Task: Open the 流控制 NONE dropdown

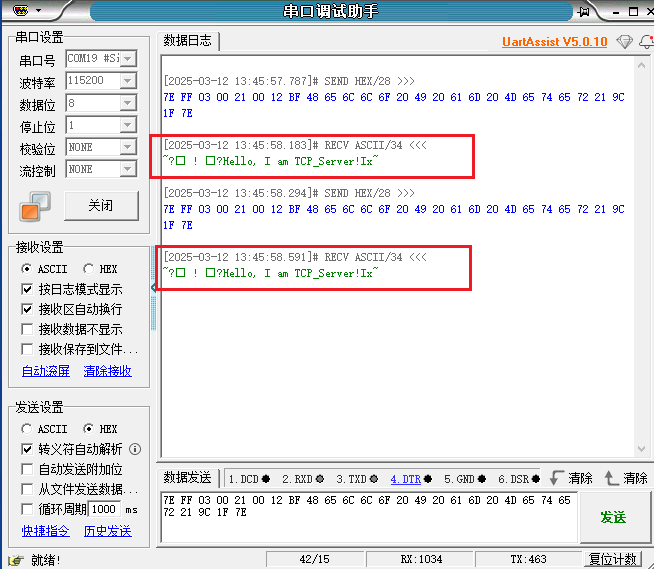Action: click(128, 169)
